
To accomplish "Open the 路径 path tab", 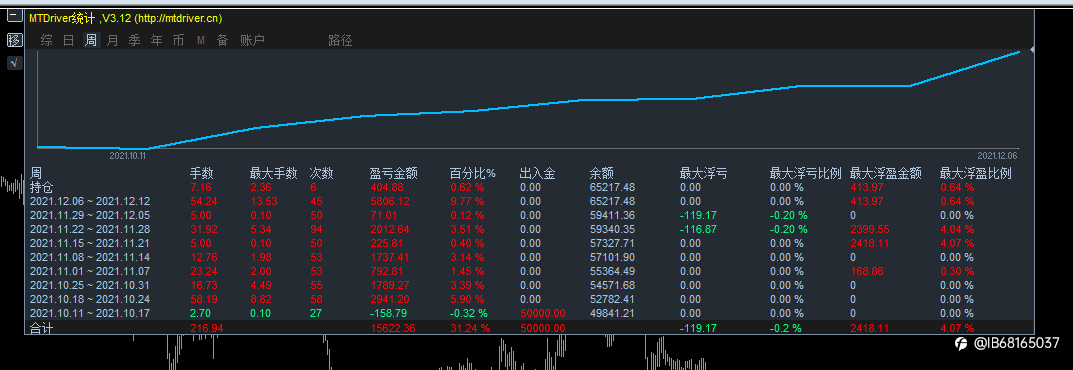I will pos(340,40).
